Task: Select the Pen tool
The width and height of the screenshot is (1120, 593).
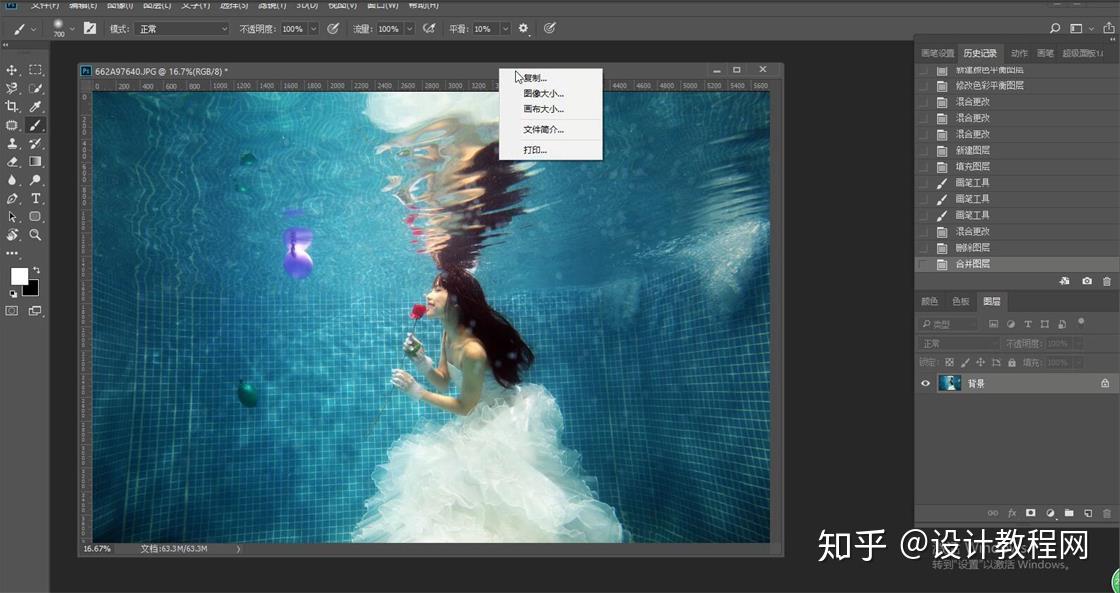Action: 12,199
